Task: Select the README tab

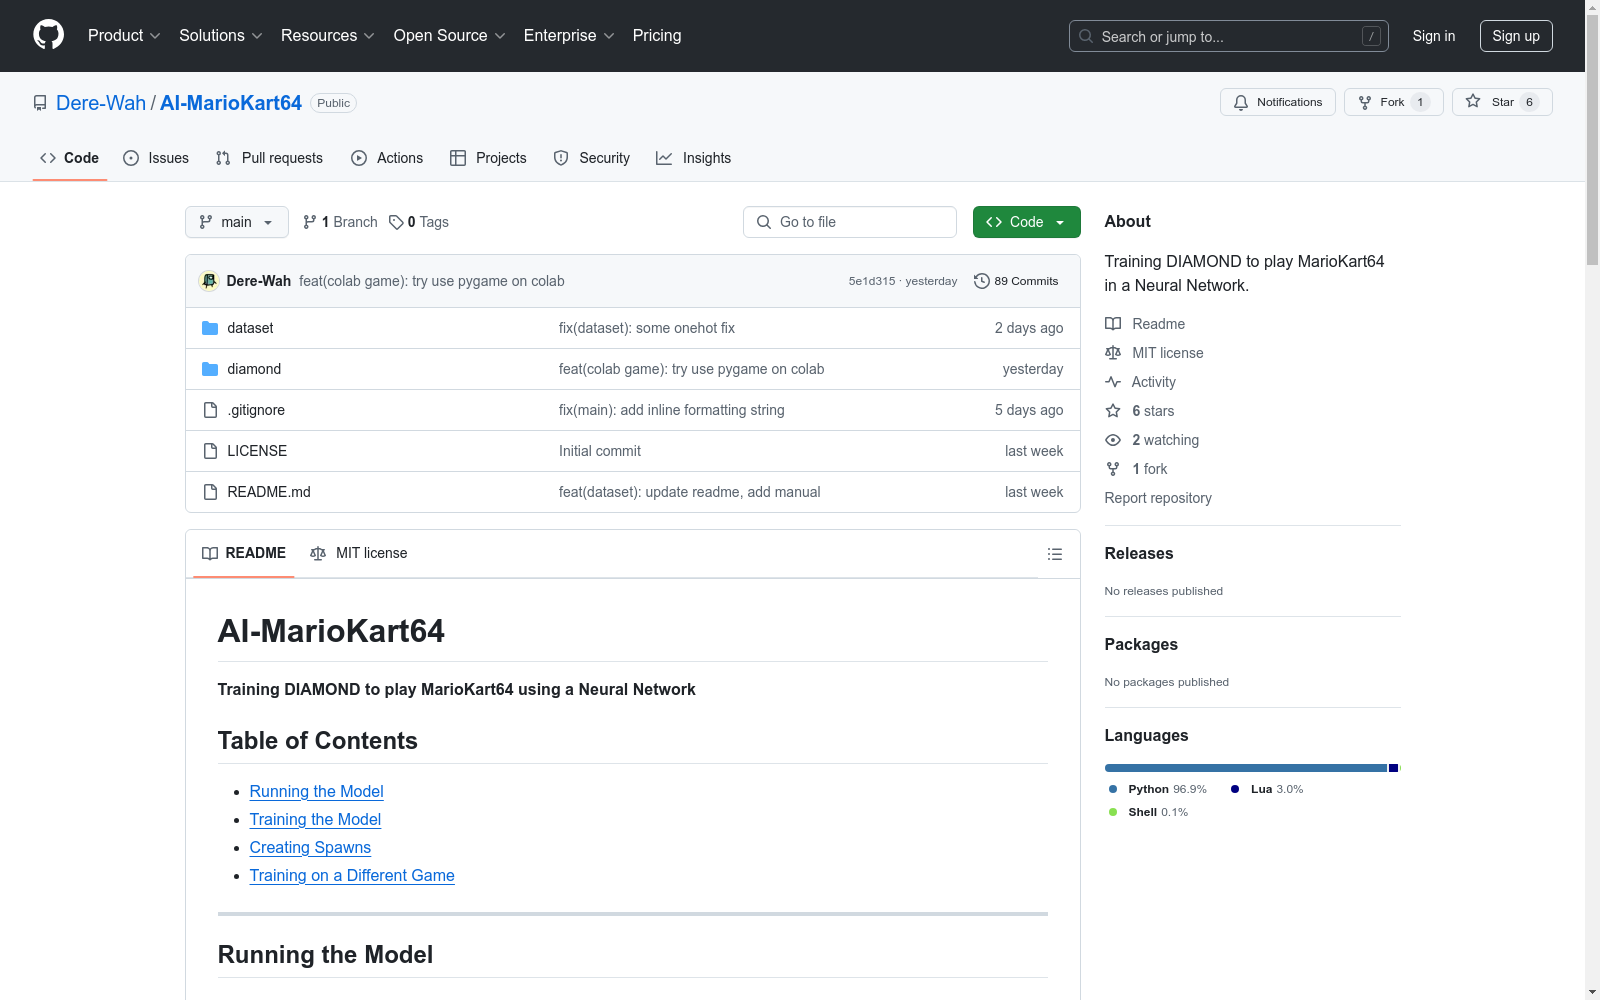Action: click(x=244, y=553)
